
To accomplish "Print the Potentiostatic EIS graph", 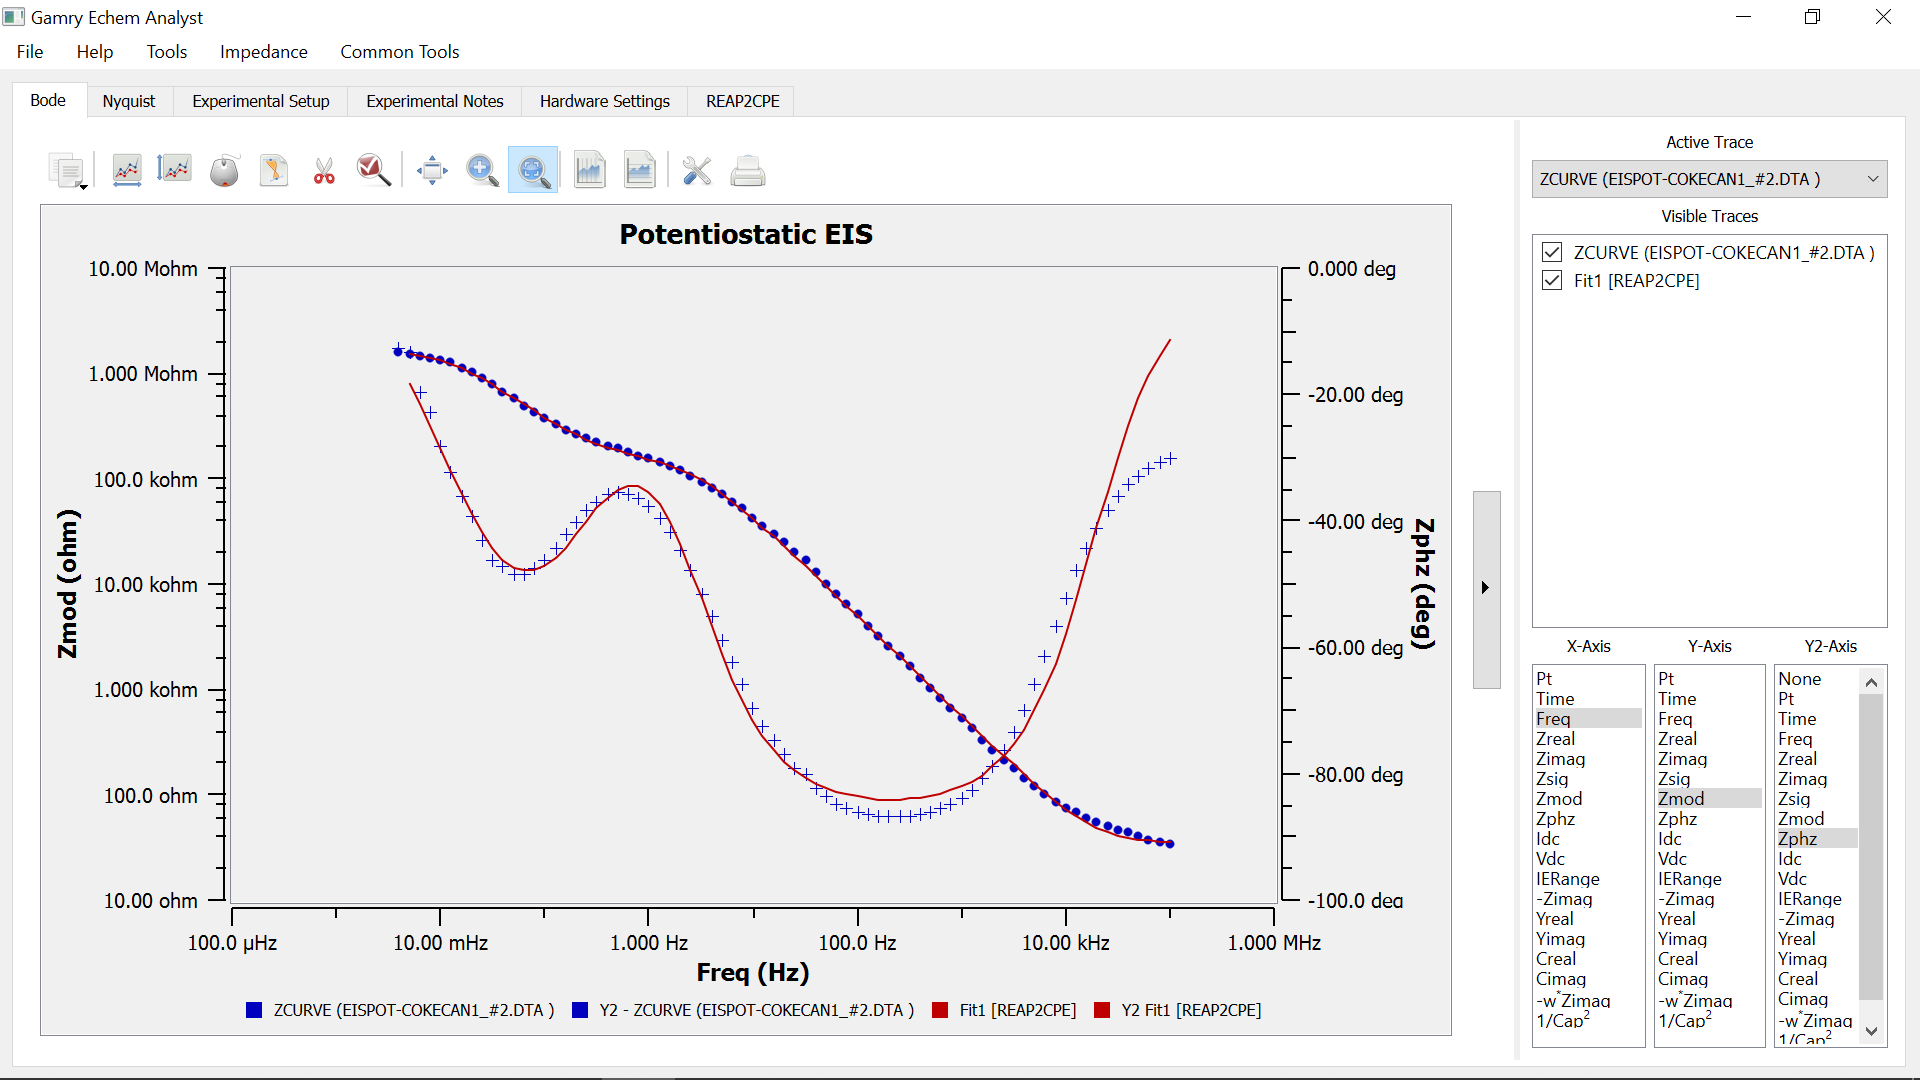I will point(748,170).
